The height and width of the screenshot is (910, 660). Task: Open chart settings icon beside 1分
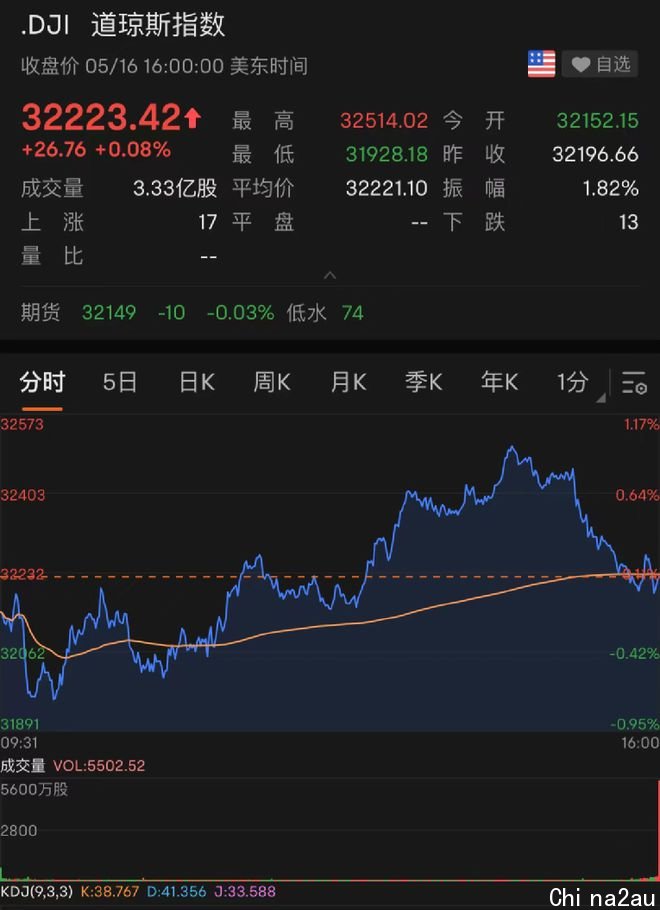tap(634, 383)
